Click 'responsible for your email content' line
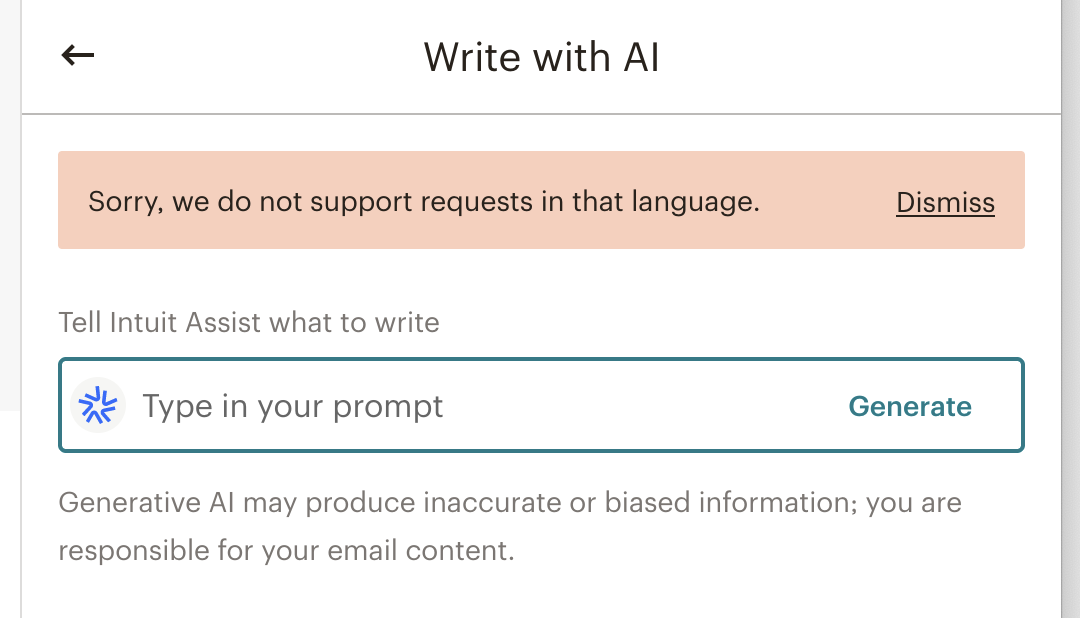 [286, 550]
